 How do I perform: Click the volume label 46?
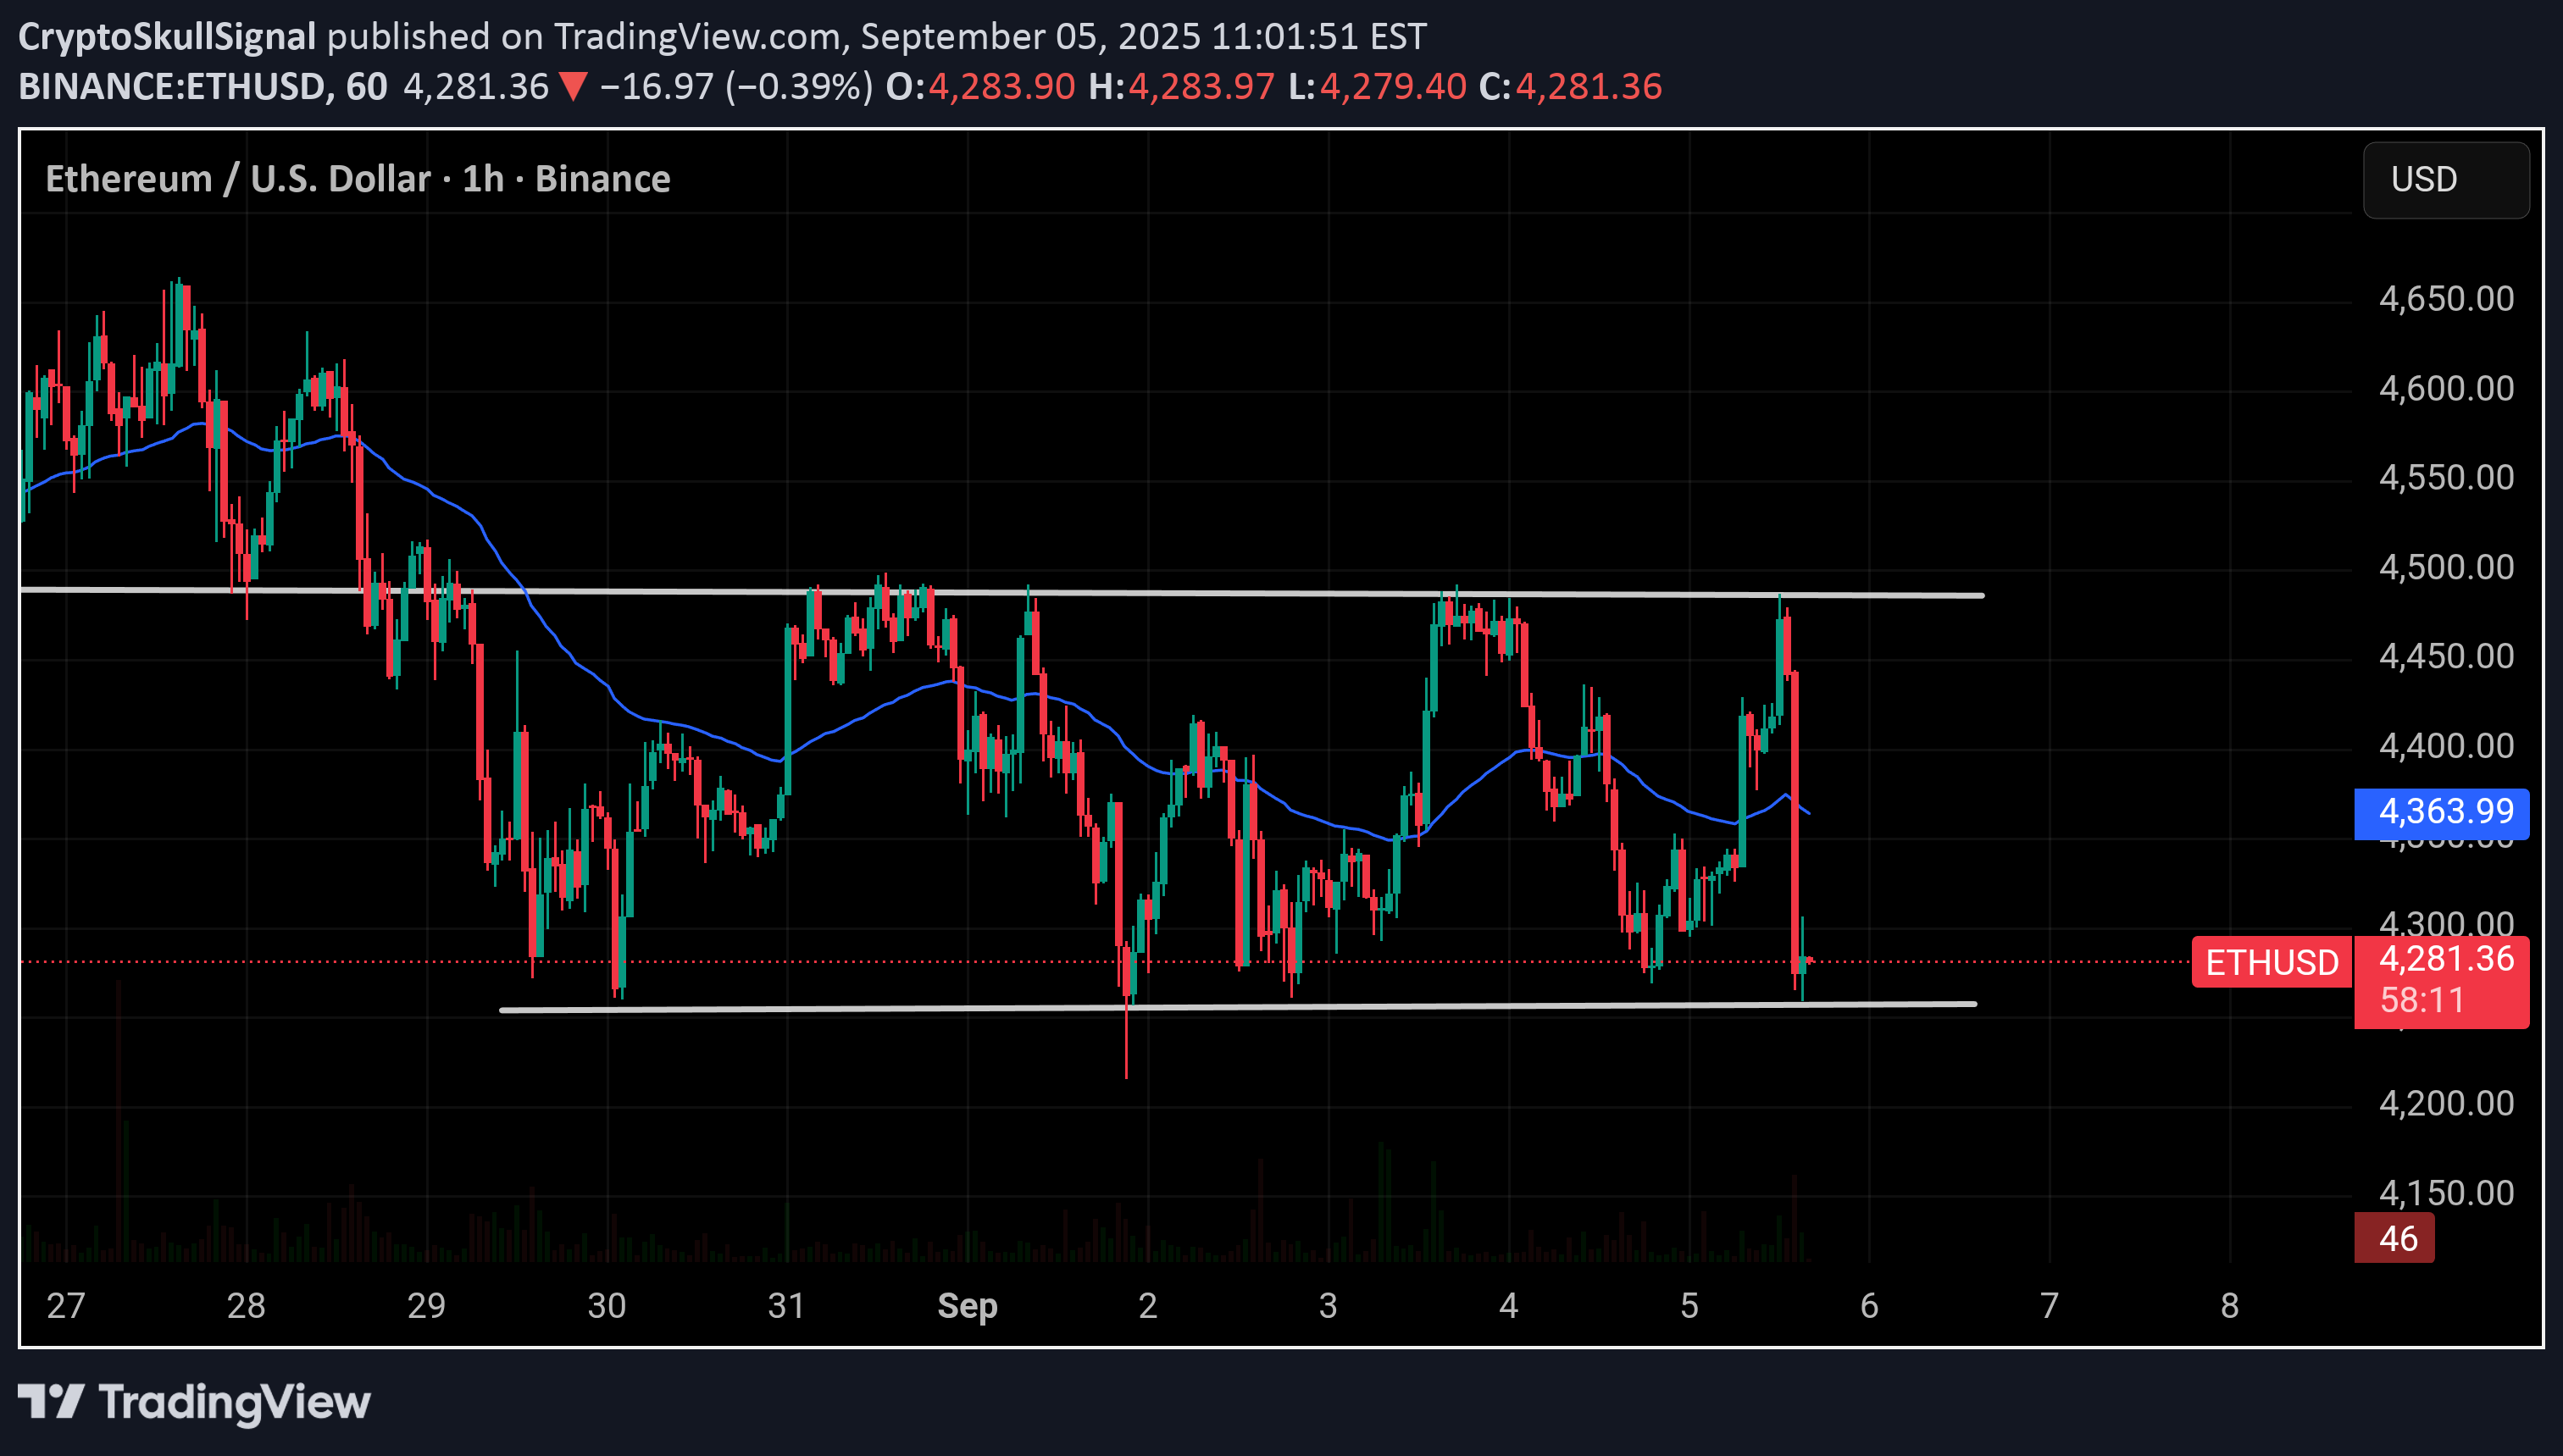coord(2396,1238)
